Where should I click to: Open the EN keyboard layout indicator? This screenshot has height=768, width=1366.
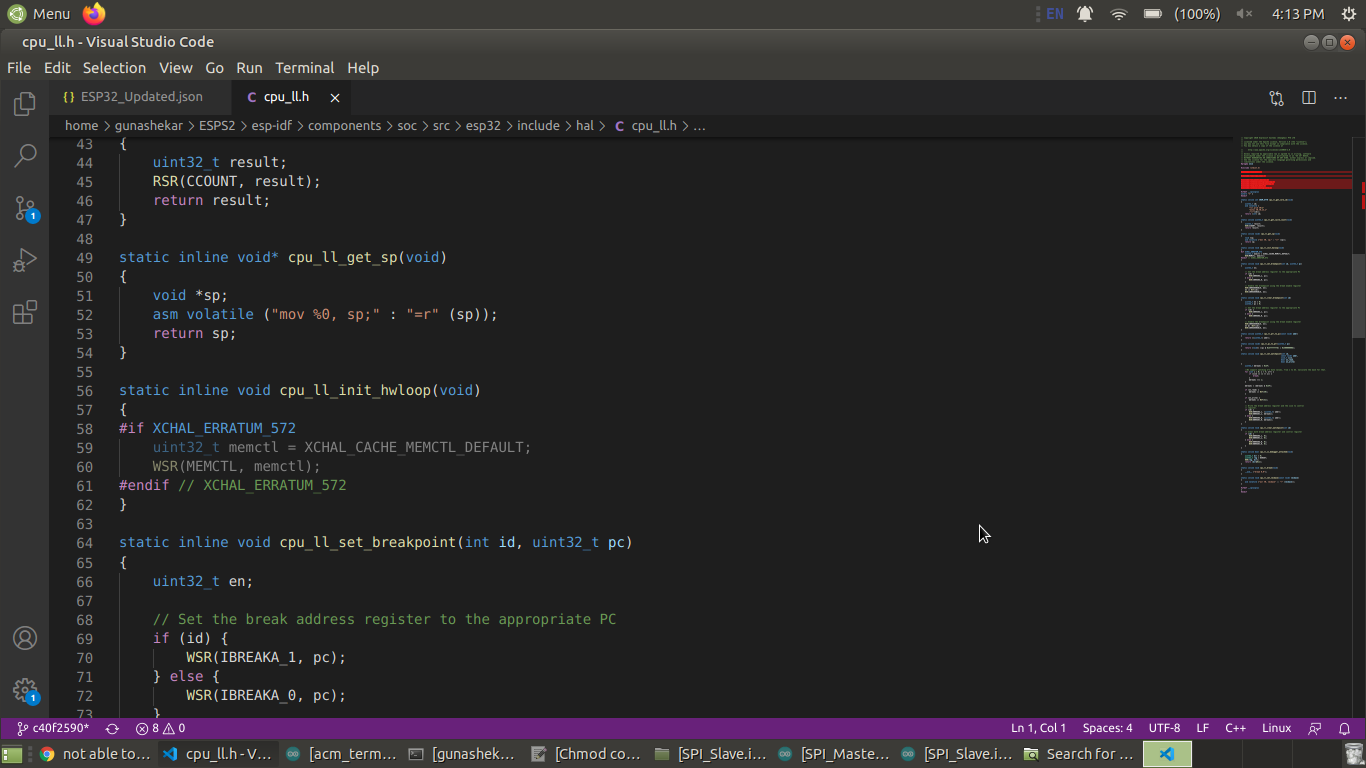pos(1054,14)
